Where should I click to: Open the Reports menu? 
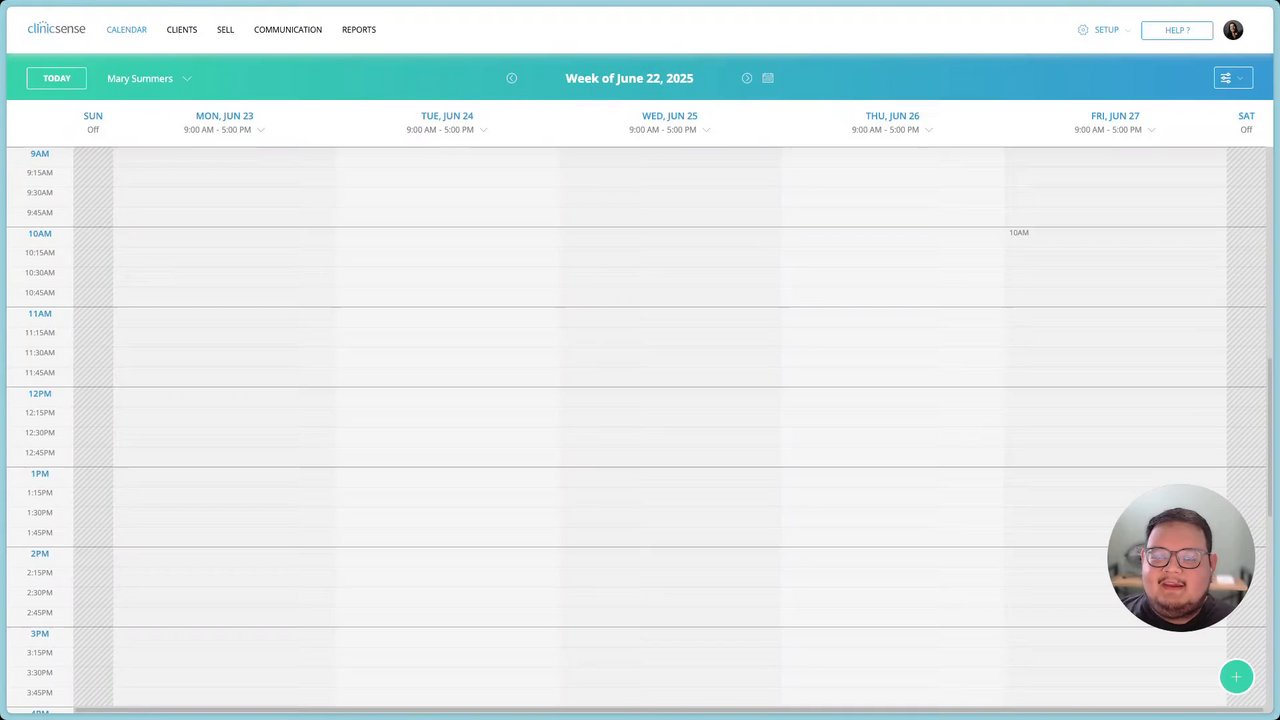point(359,30)
